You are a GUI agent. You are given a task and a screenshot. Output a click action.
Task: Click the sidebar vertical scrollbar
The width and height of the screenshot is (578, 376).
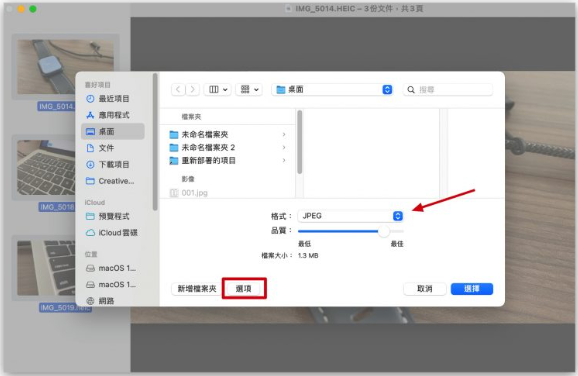(x=155, y=142)
